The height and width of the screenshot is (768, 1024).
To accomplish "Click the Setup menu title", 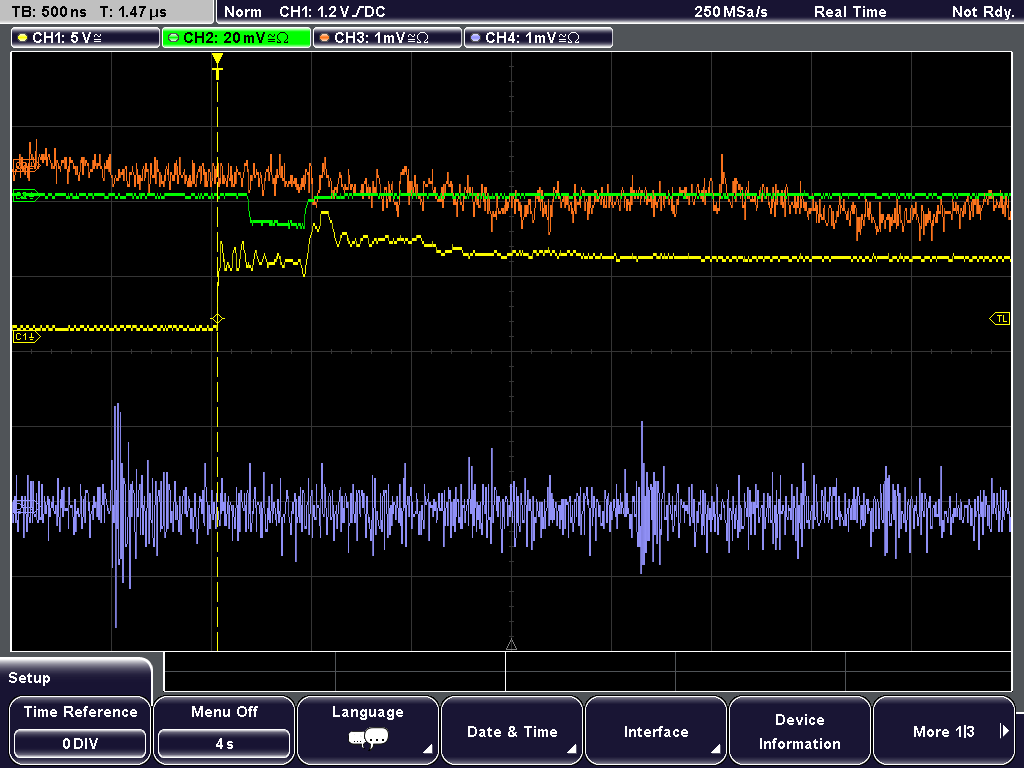I will 29,678.
